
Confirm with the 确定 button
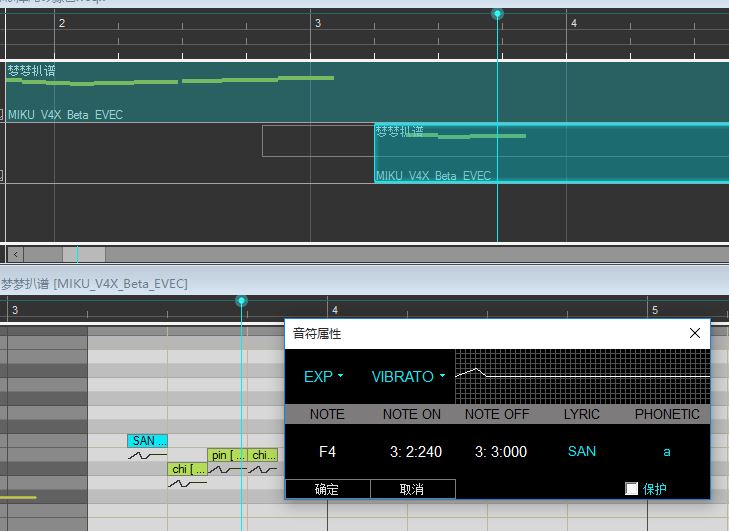pos(327,489)
